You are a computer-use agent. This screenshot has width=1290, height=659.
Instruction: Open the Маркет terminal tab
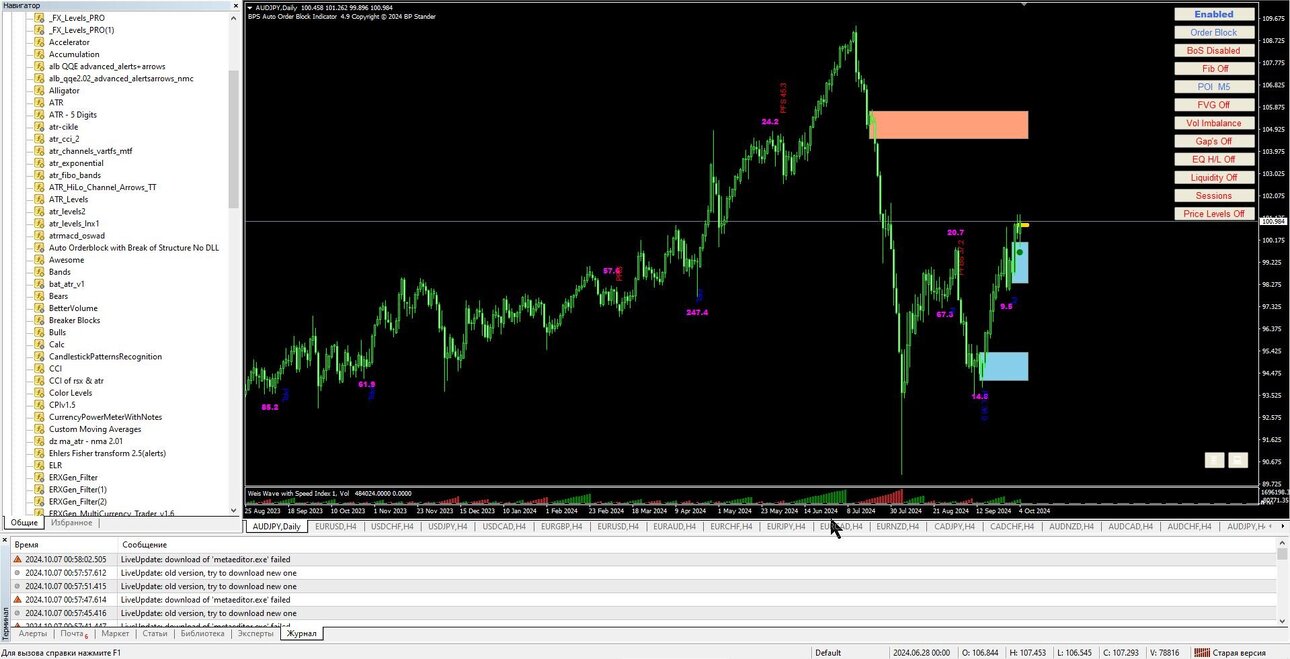click(x=115, y=634)
